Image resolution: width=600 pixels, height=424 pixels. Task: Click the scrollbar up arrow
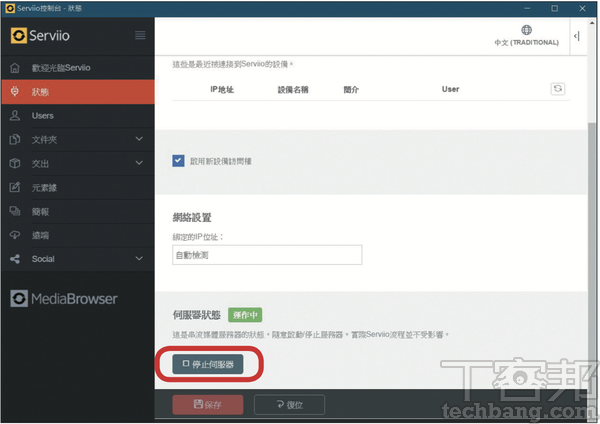point(592,23)
